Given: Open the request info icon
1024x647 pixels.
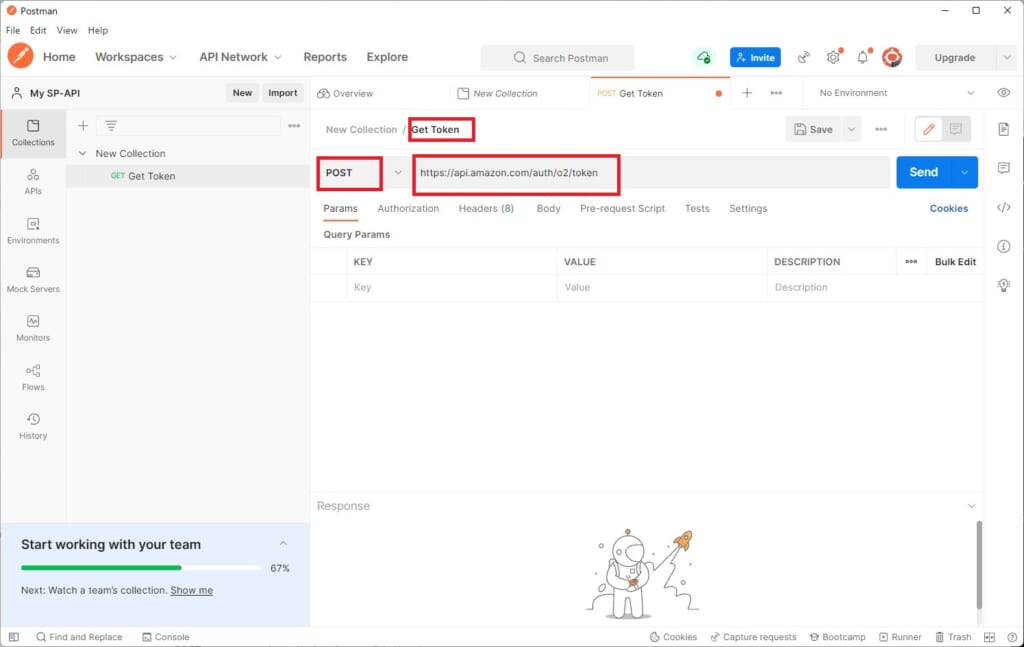Looking at the screenshot, I should pyautogui.click(x=1004, y=246).
